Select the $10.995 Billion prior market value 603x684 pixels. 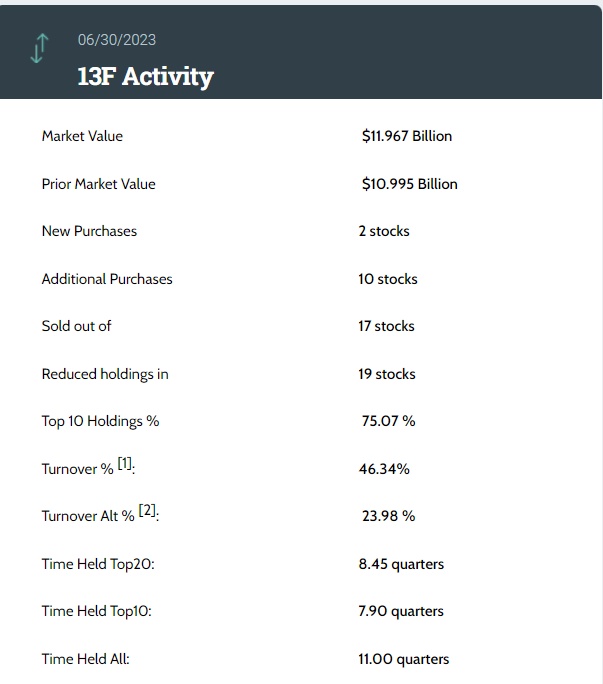coord(409,184)
